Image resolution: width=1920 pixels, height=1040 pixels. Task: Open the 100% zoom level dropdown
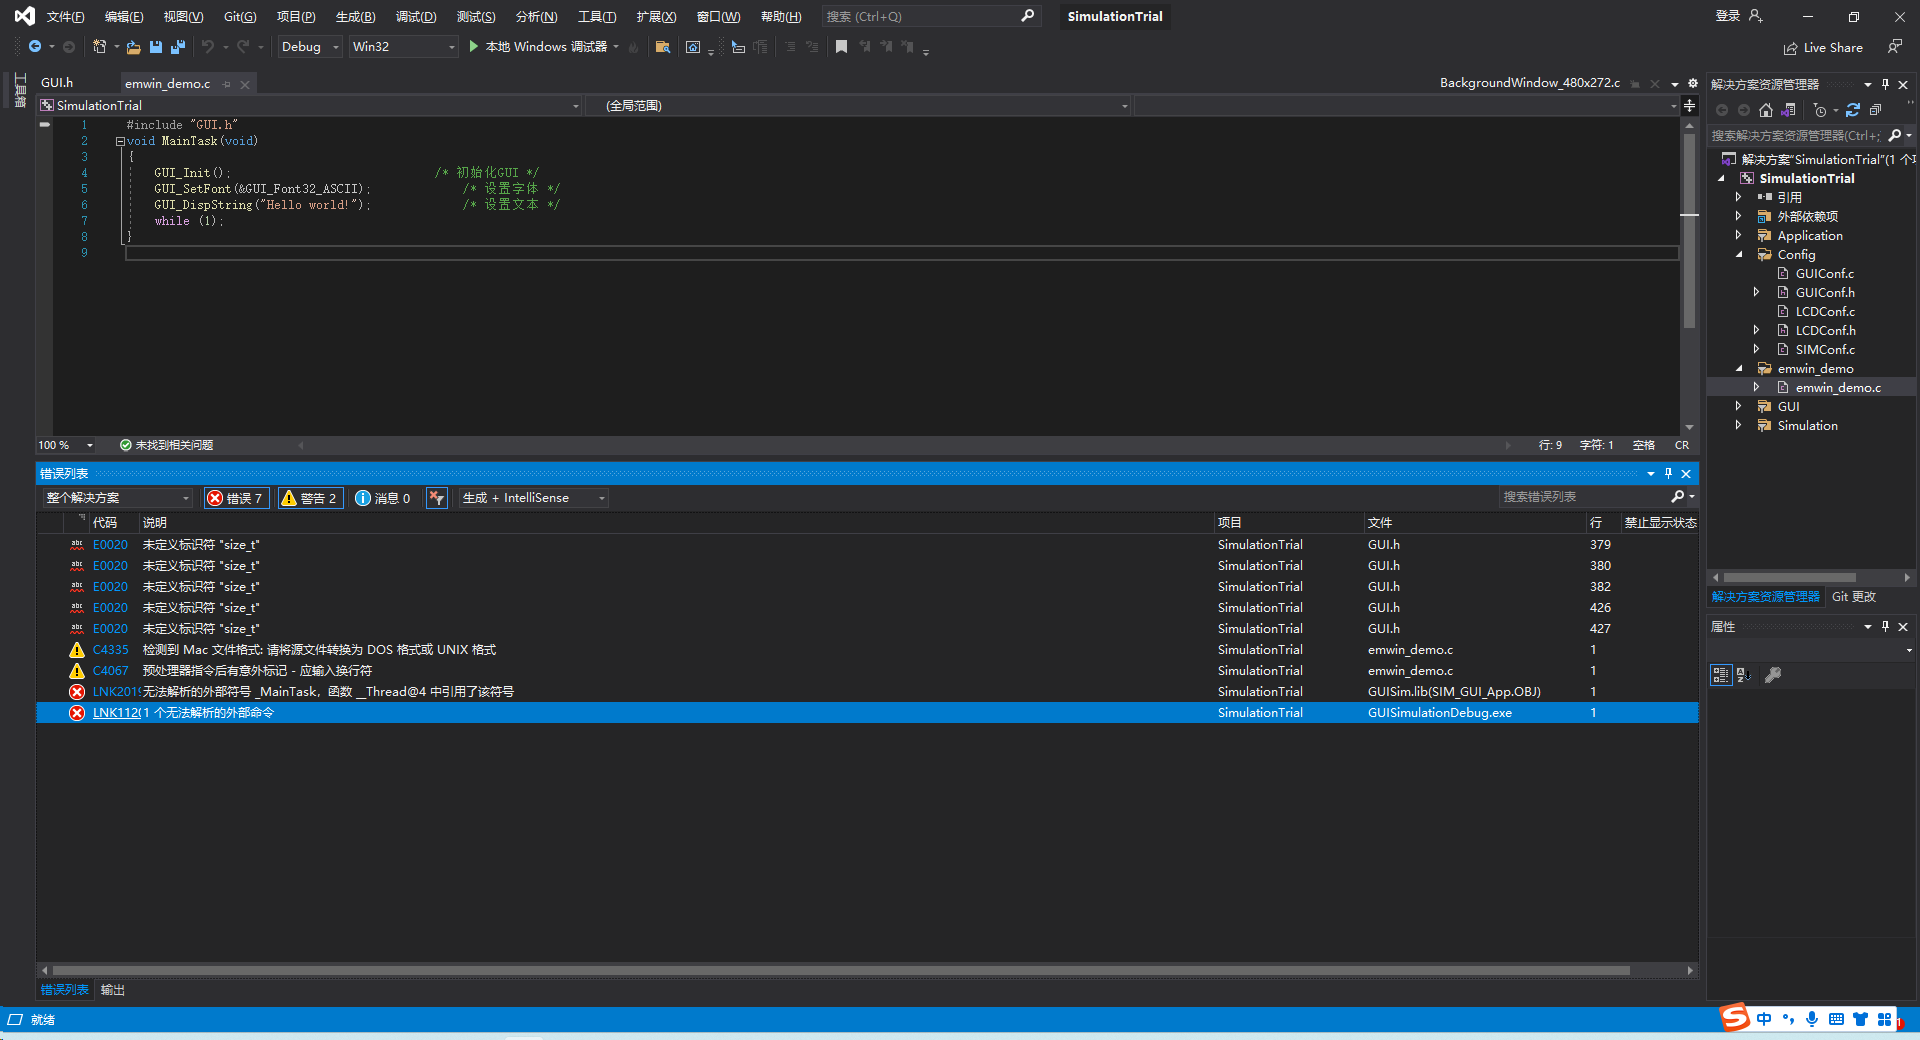(66, 445)
